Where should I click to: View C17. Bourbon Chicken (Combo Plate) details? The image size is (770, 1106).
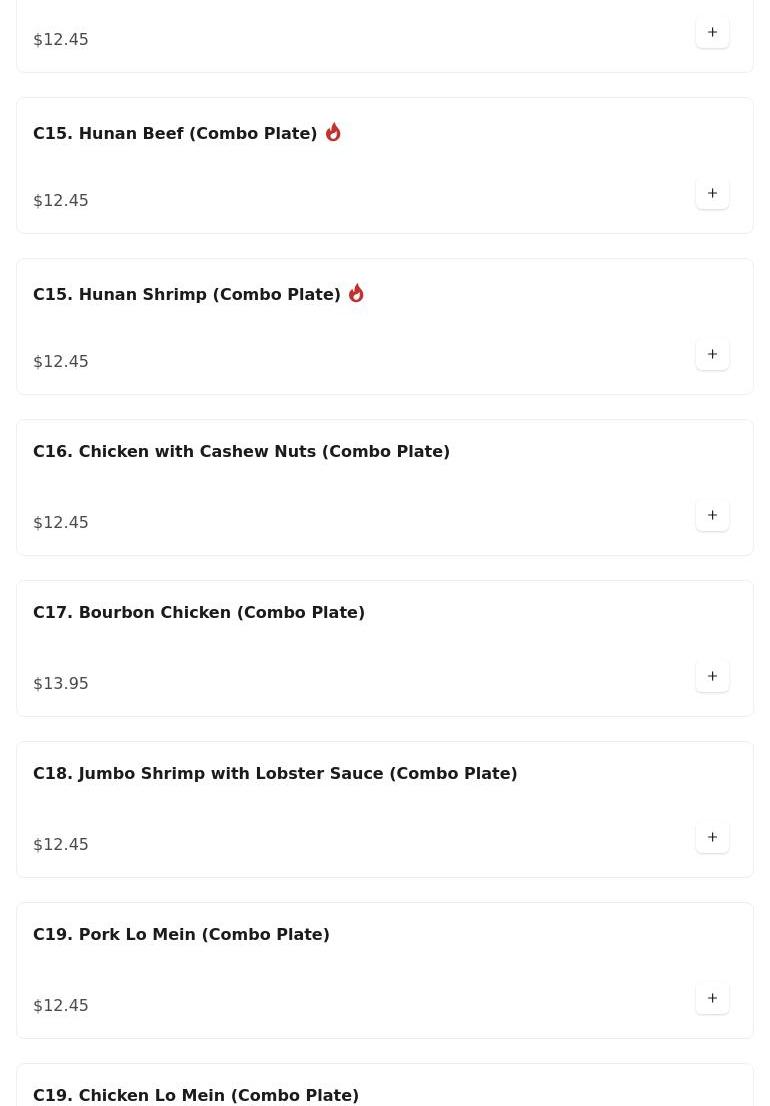click(199, 612)
